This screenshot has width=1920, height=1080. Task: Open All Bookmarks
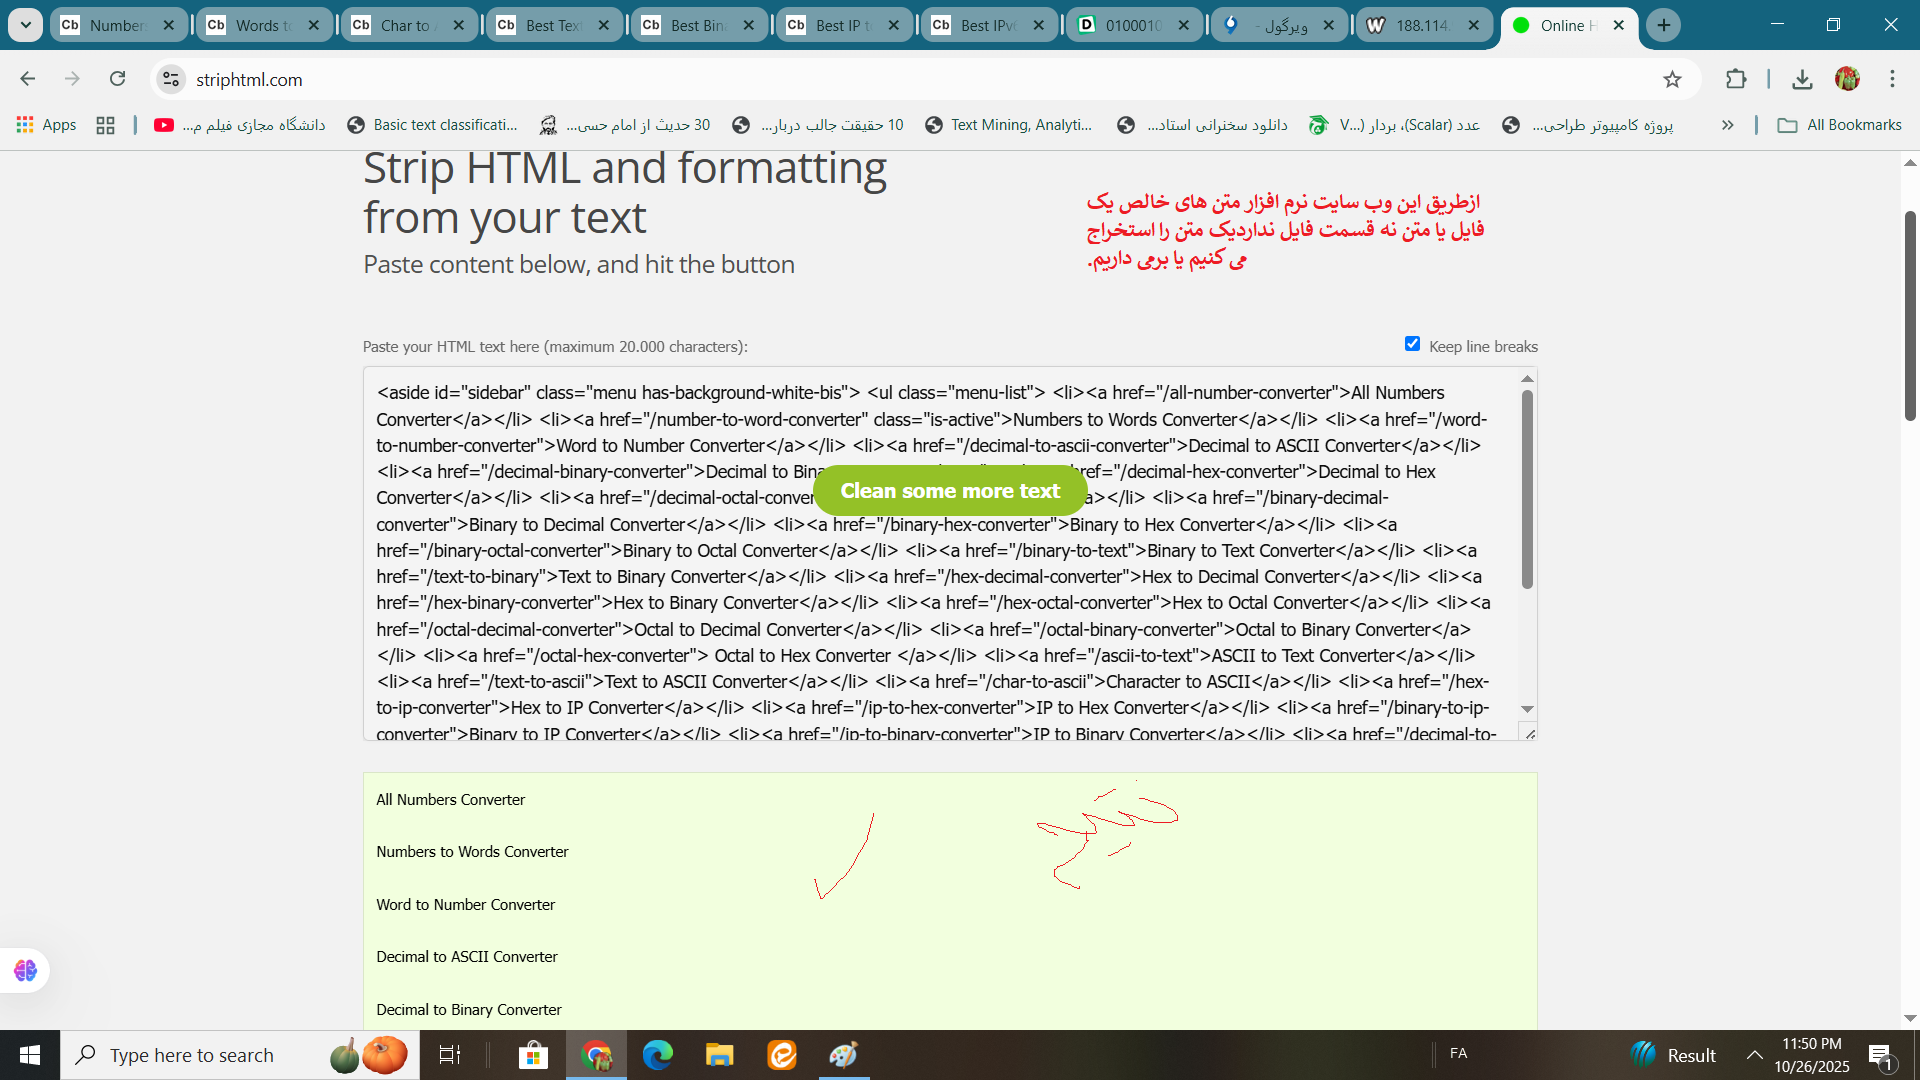(1840, 124)
